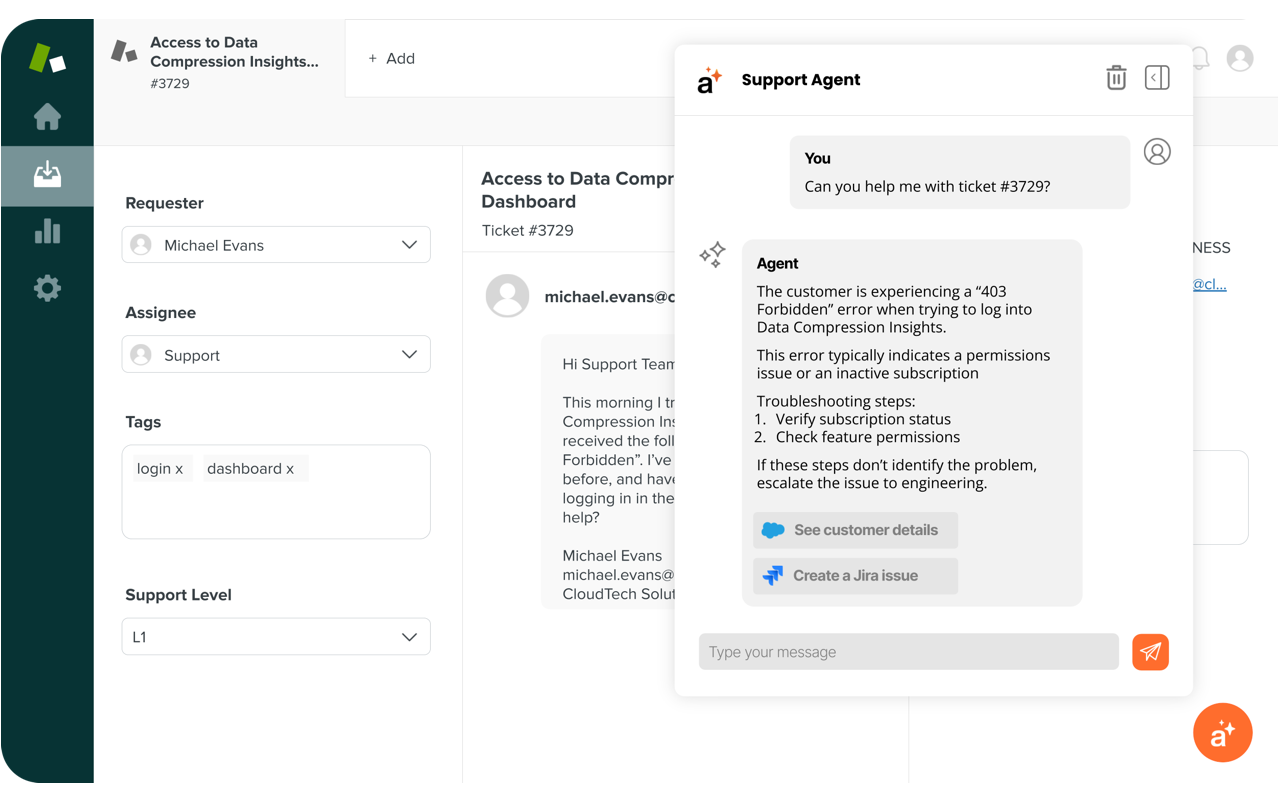
Task: Click the + Add tab button
Action: (391, 59)
